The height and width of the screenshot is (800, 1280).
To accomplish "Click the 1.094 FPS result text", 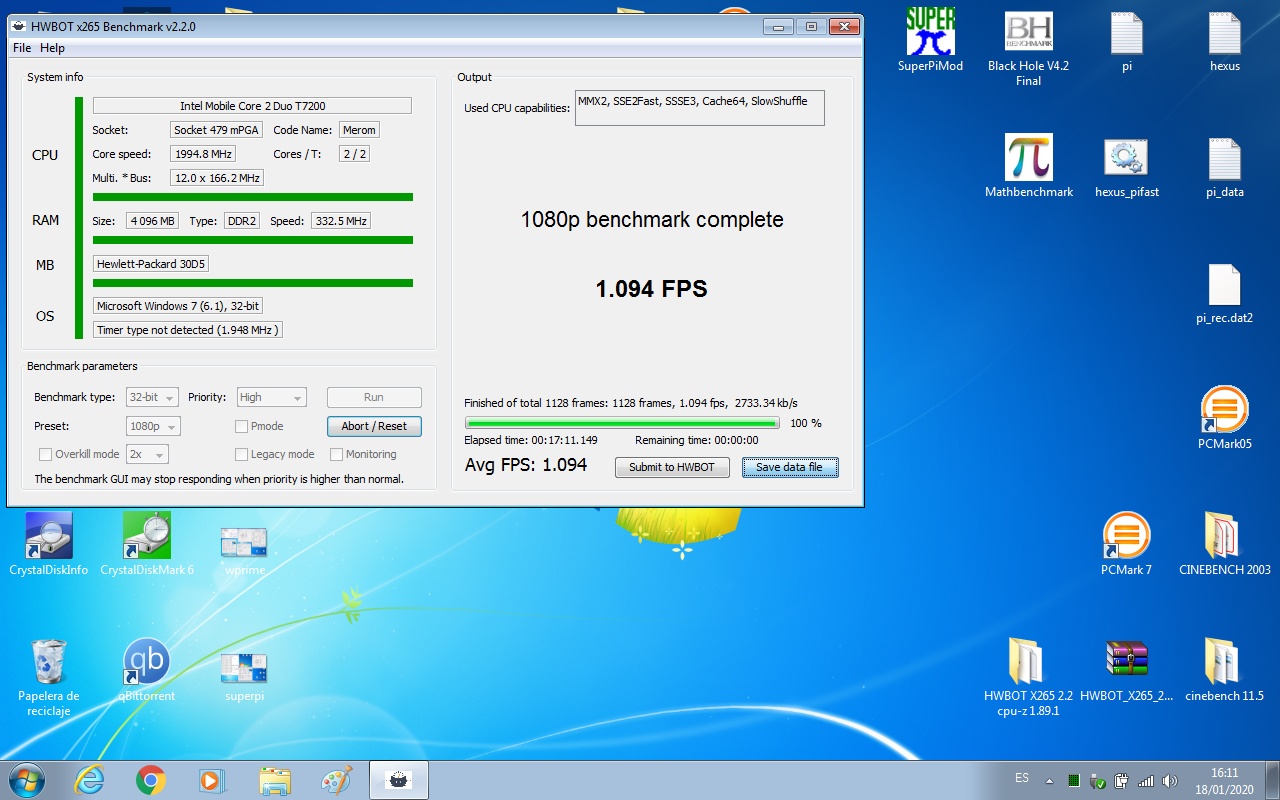I will (x=652, y=289).
